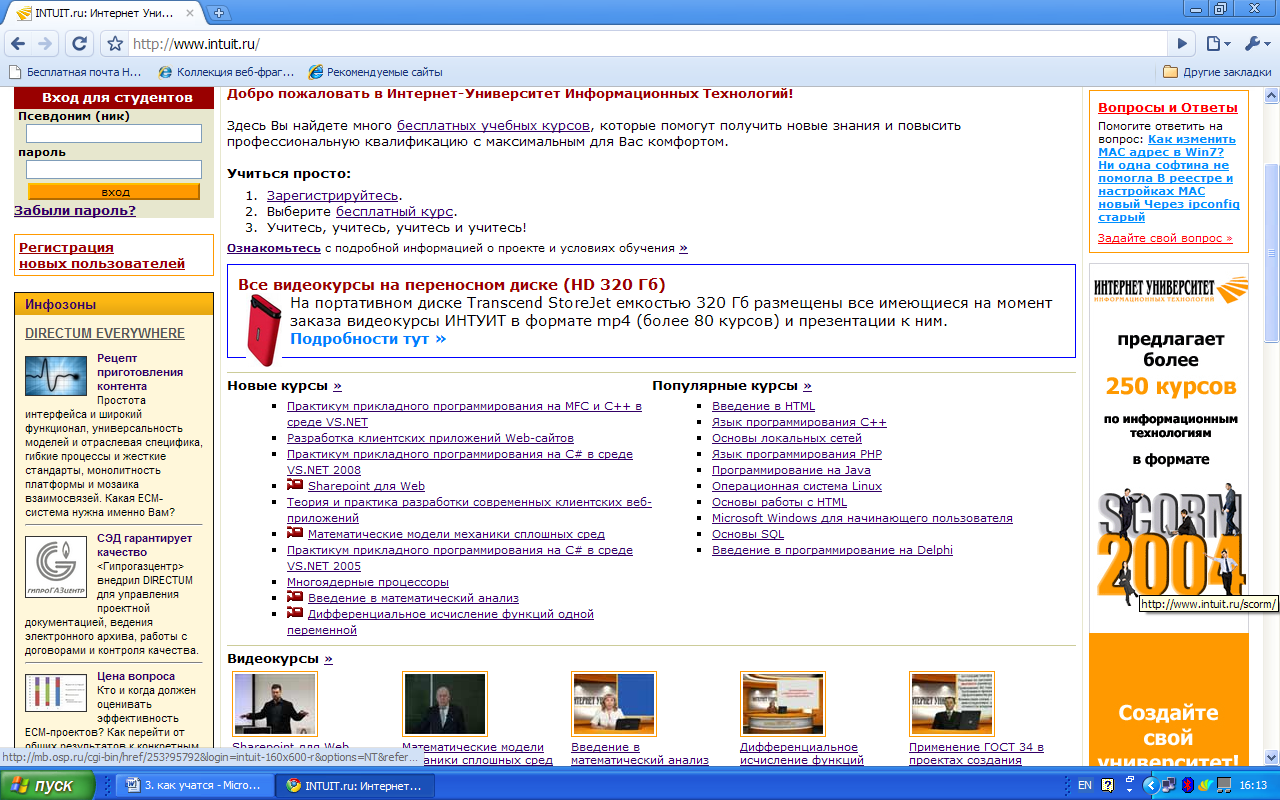Viewport: 1280px width, 800px height.
Task: Open Язык программирования C++ course
Action: (799, 422)
